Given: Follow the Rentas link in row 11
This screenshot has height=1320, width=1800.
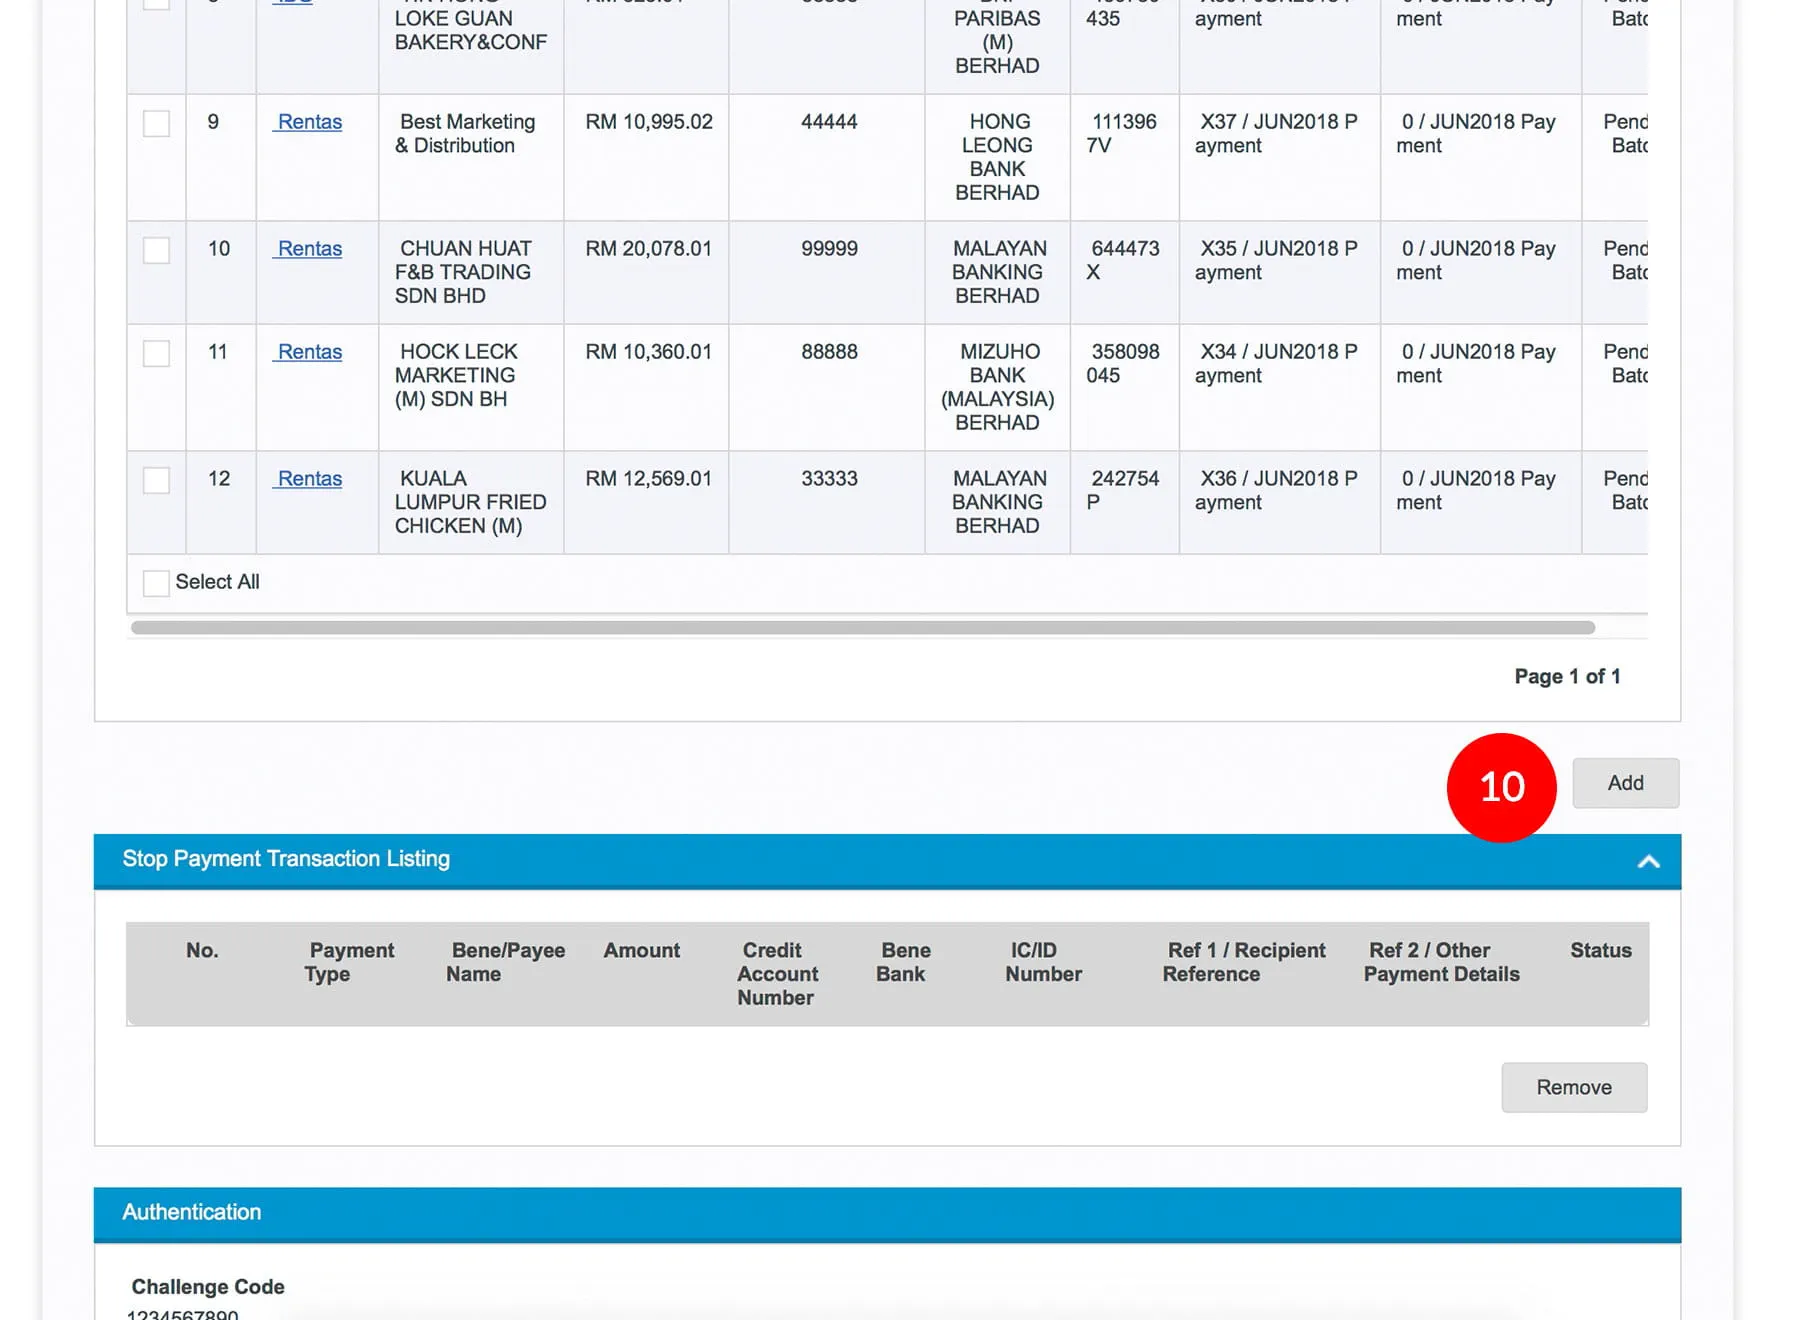Looking at the screenshot, I should tap(309, 352).
